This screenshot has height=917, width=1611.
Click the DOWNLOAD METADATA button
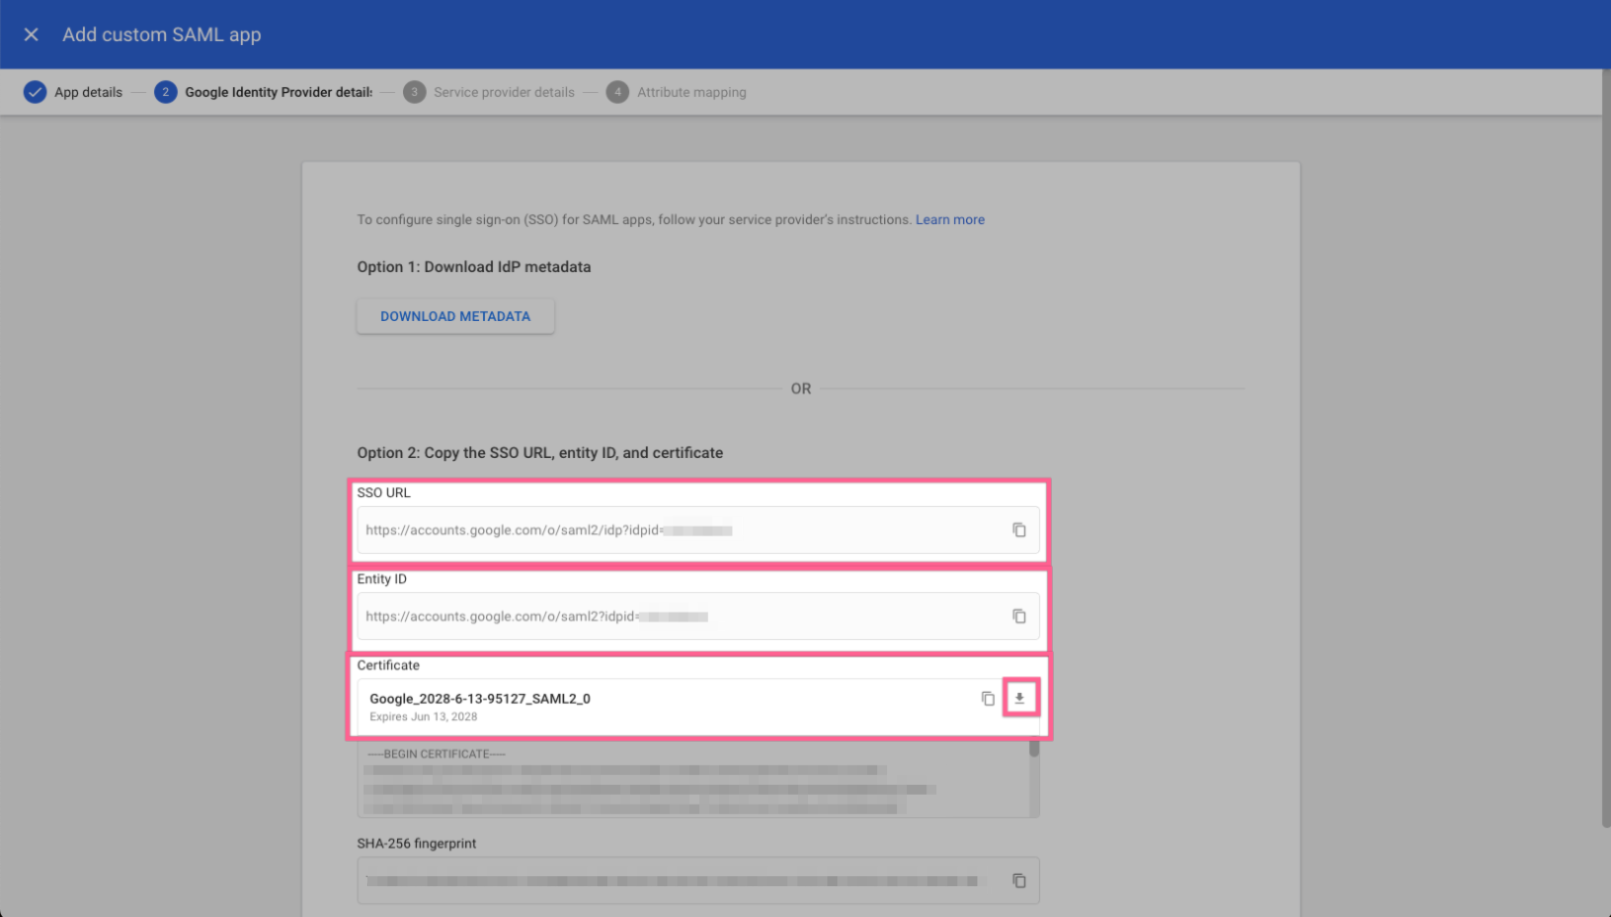(x=455, y=316)
